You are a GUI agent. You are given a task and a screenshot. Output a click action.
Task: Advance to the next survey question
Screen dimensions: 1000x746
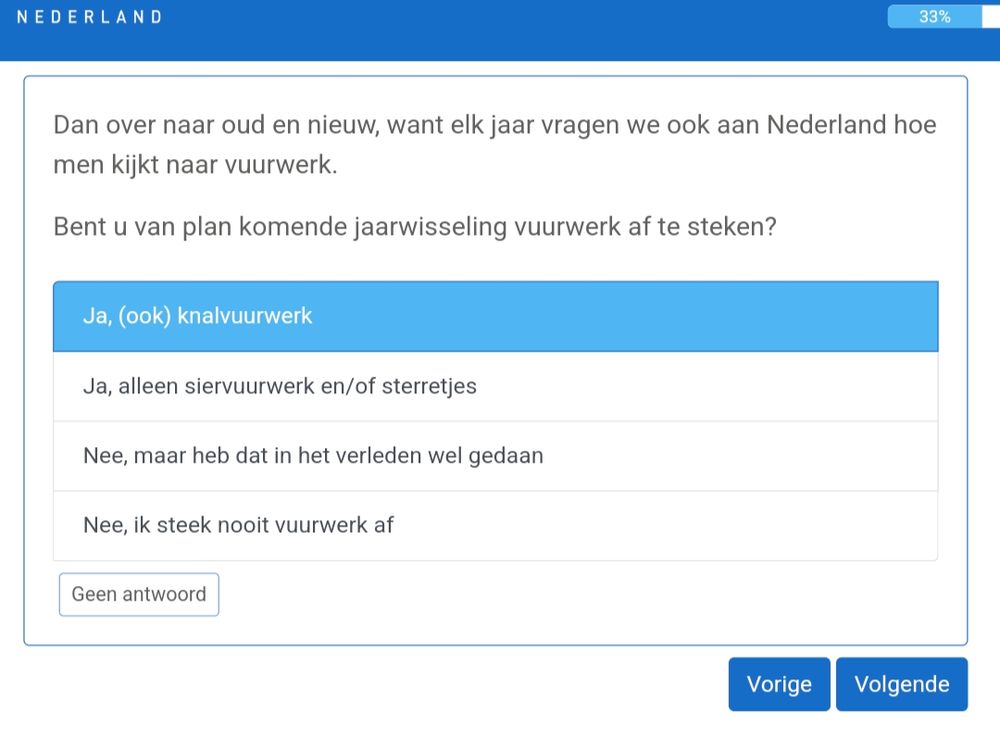click(x=901, y=684)
